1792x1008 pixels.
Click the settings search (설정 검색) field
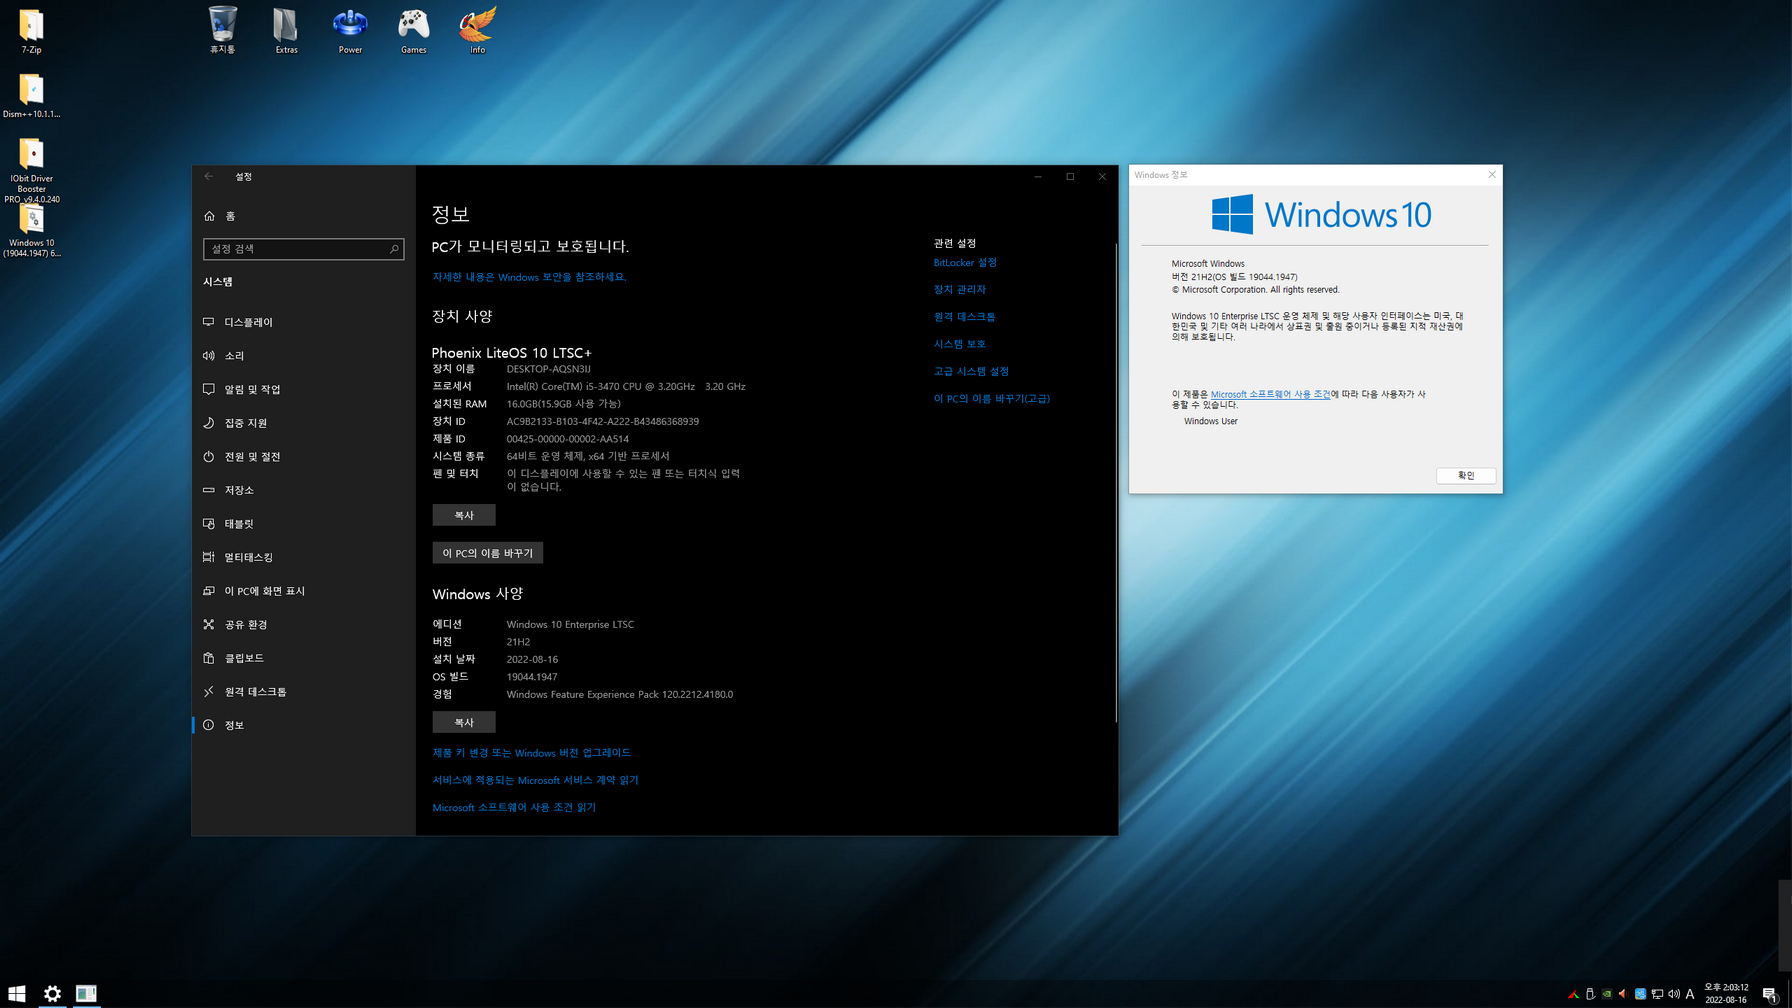(x=303, y=249)
